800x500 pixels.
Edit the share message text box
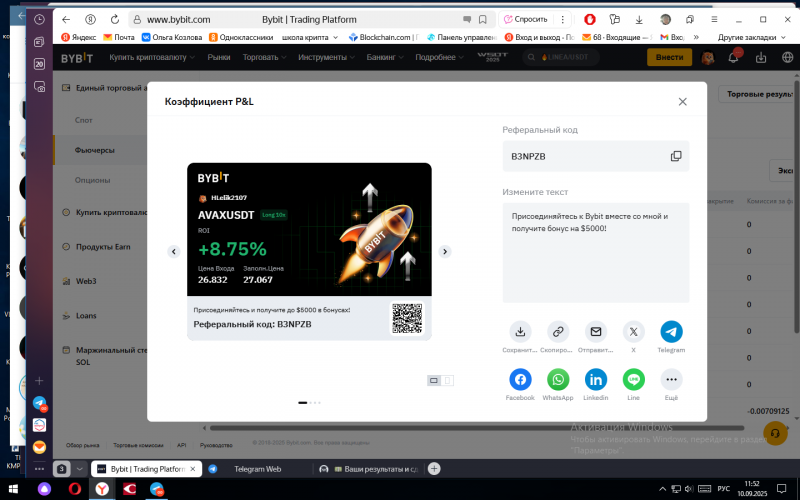point(595,253)
